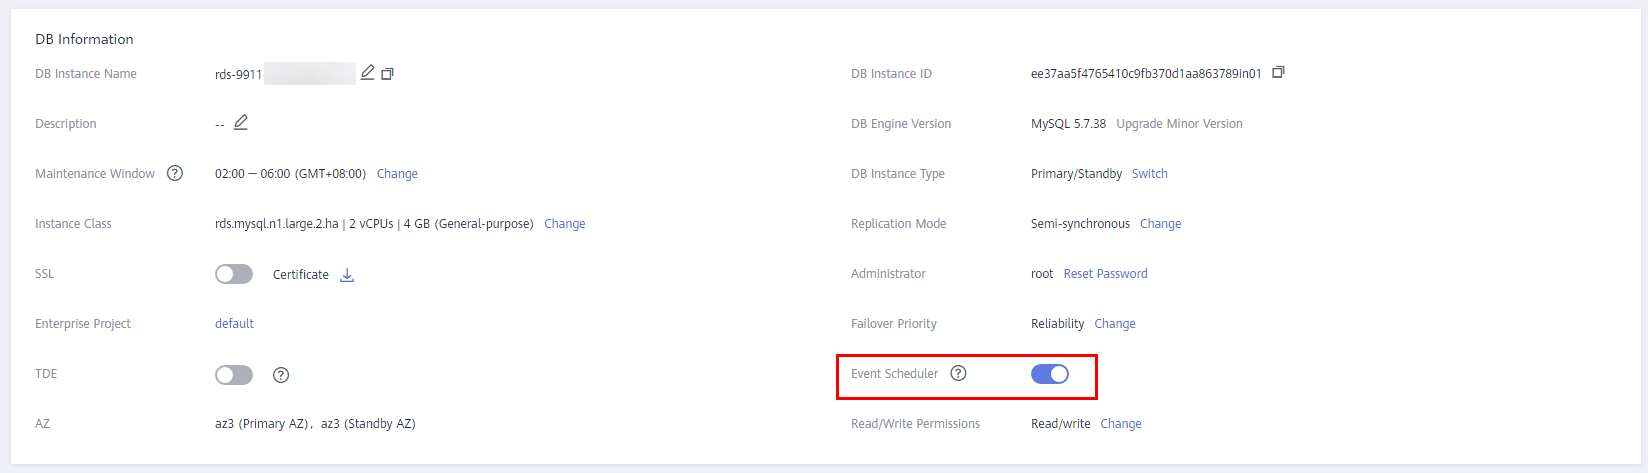The image size is (1648, 473).
Task: Change Read/Write Permissions
Action: (1121, 424)
